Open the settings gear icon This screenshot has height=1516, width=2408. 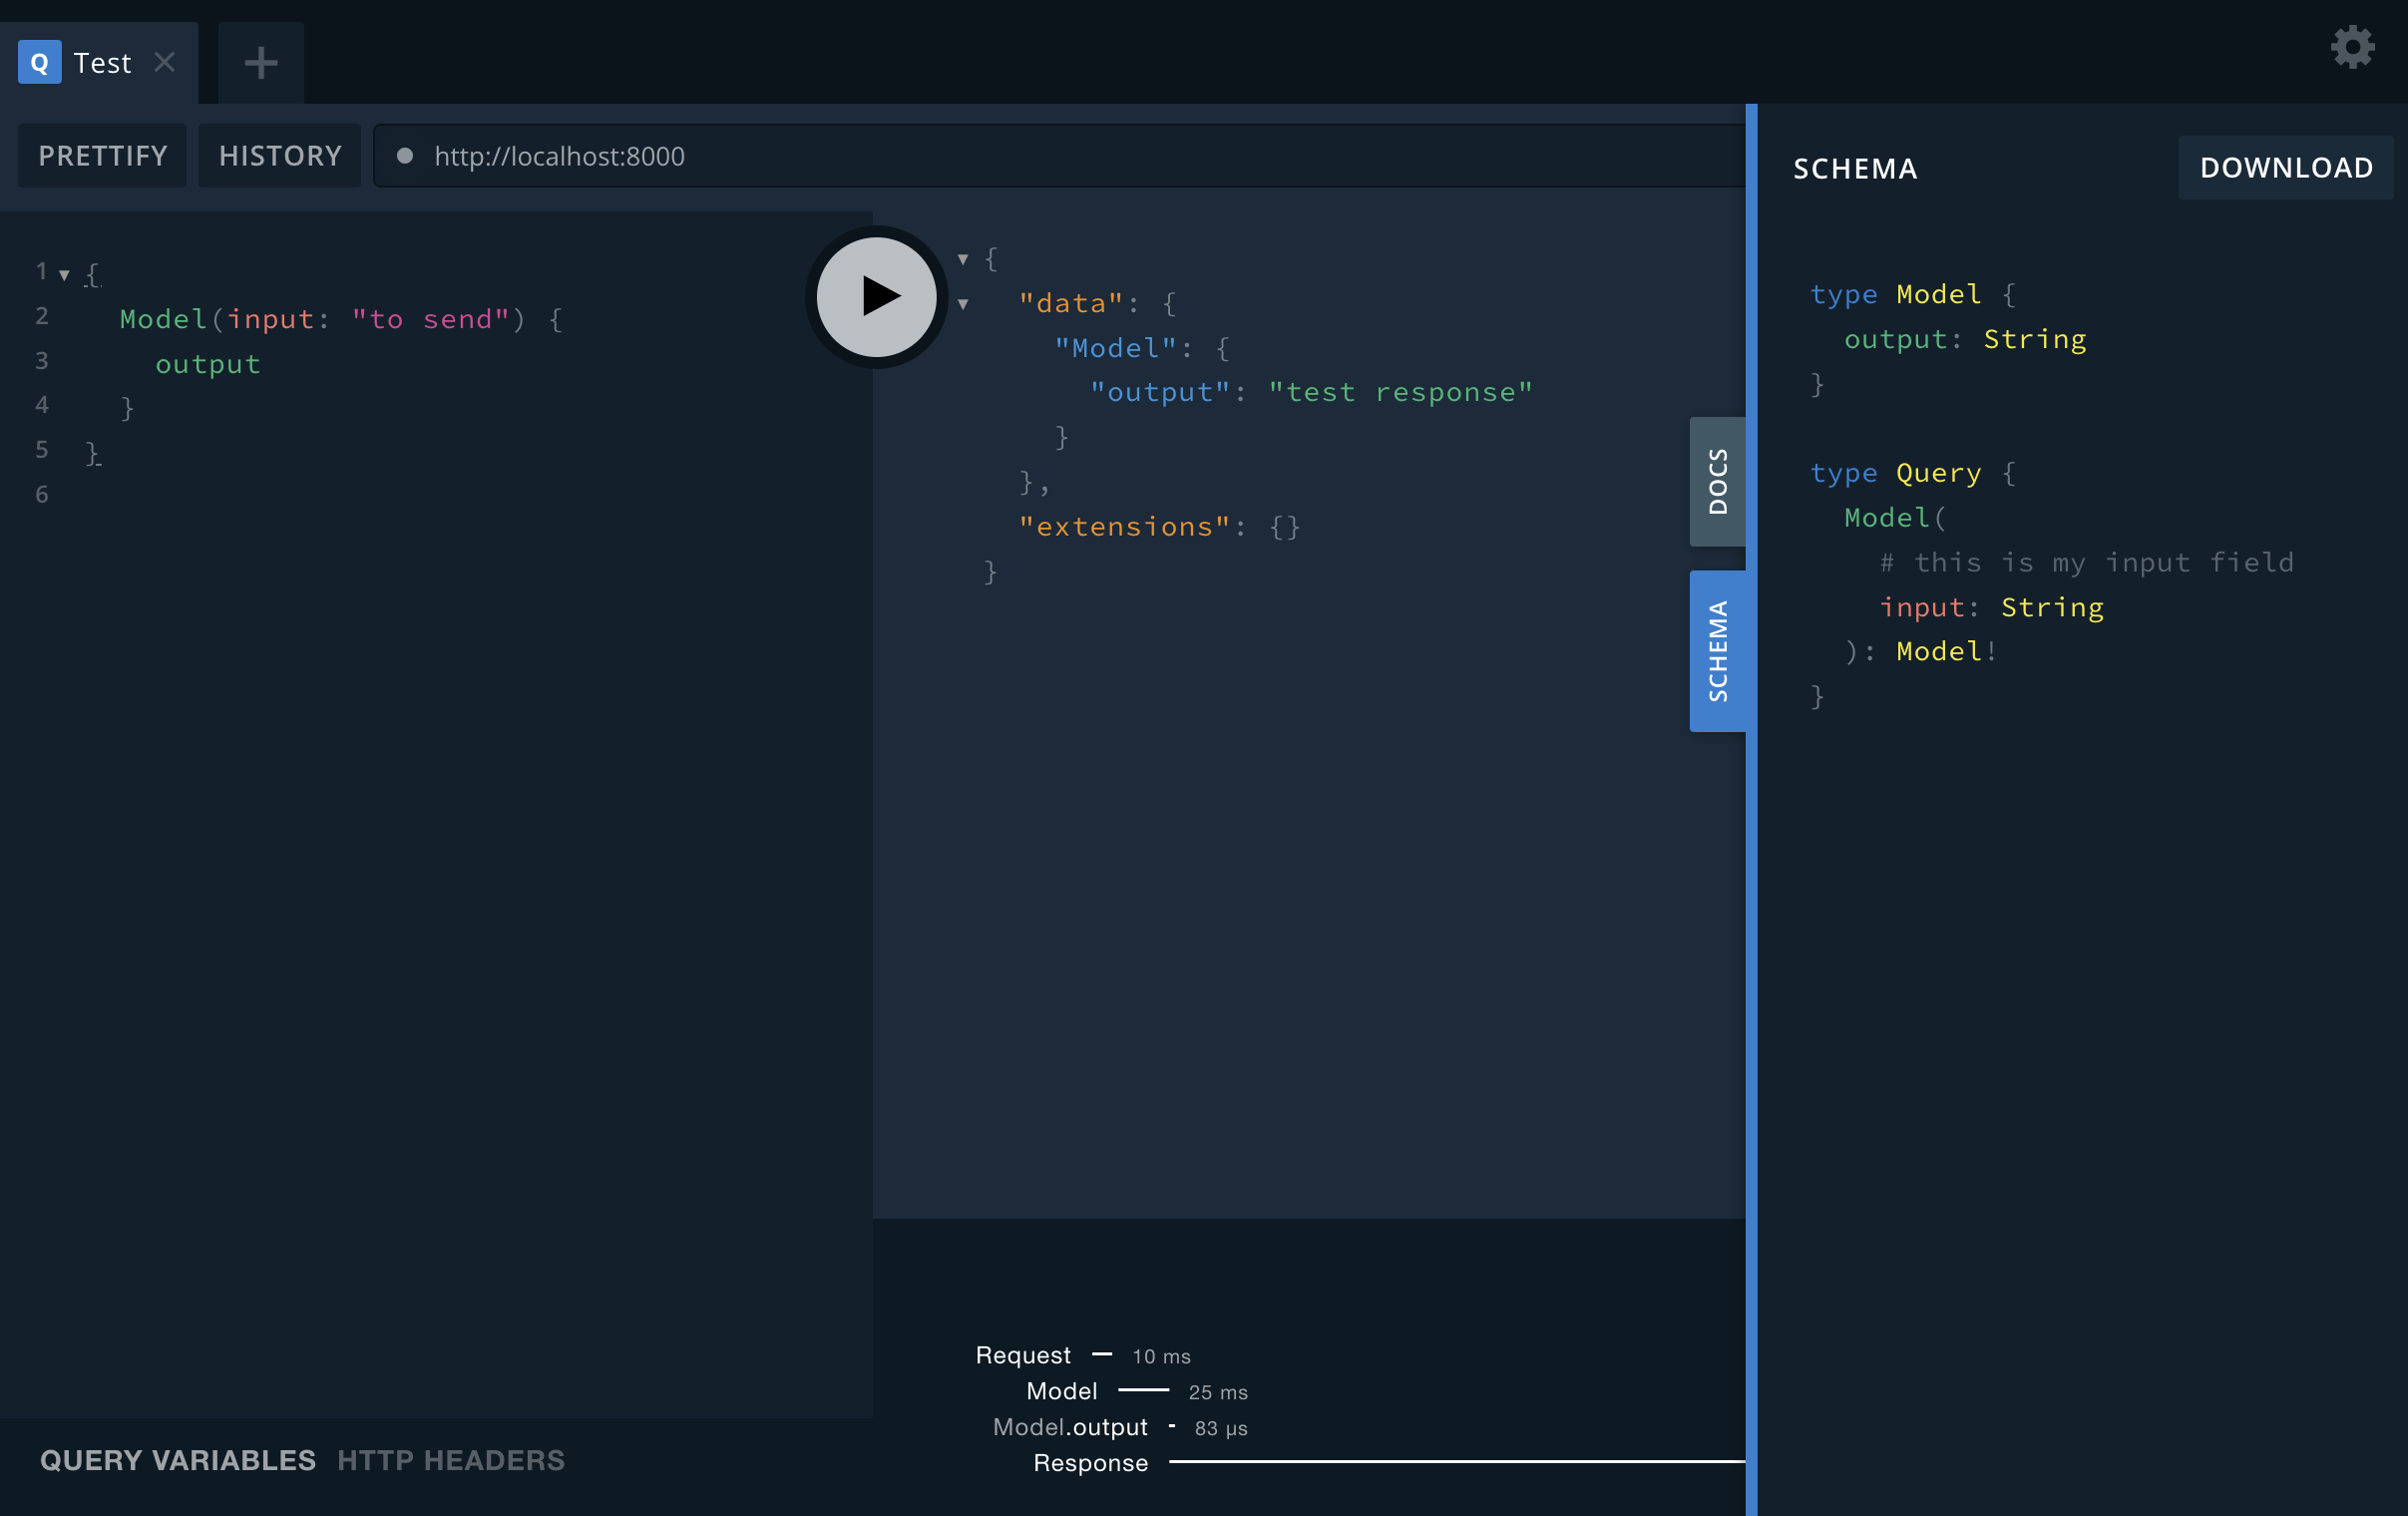2352,47
